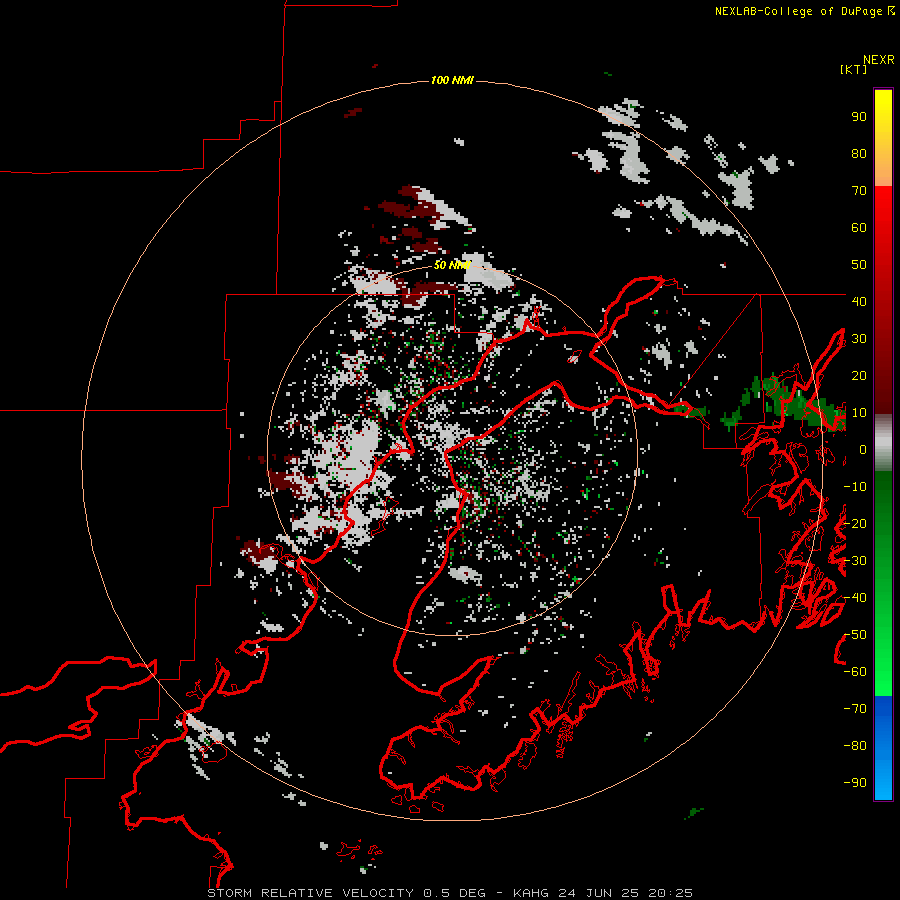
Task: Click the positive 40 knot scale label
Action: [x=859, y=301]
